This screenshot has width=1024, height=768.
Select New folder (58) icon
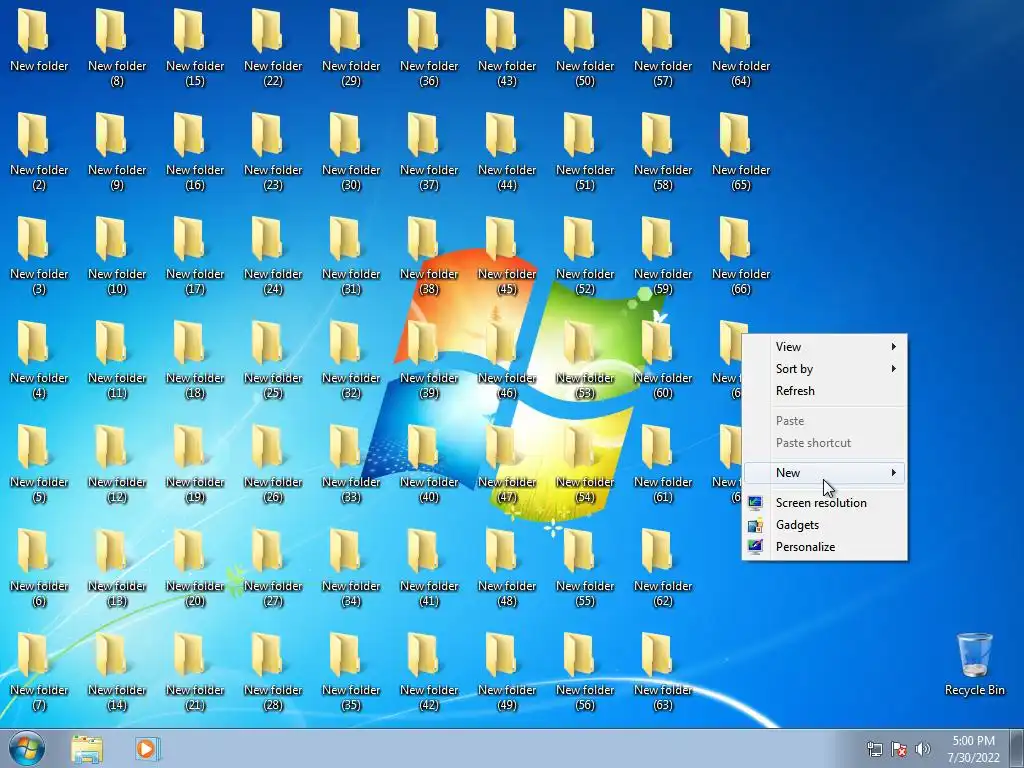tap(656, 135)
